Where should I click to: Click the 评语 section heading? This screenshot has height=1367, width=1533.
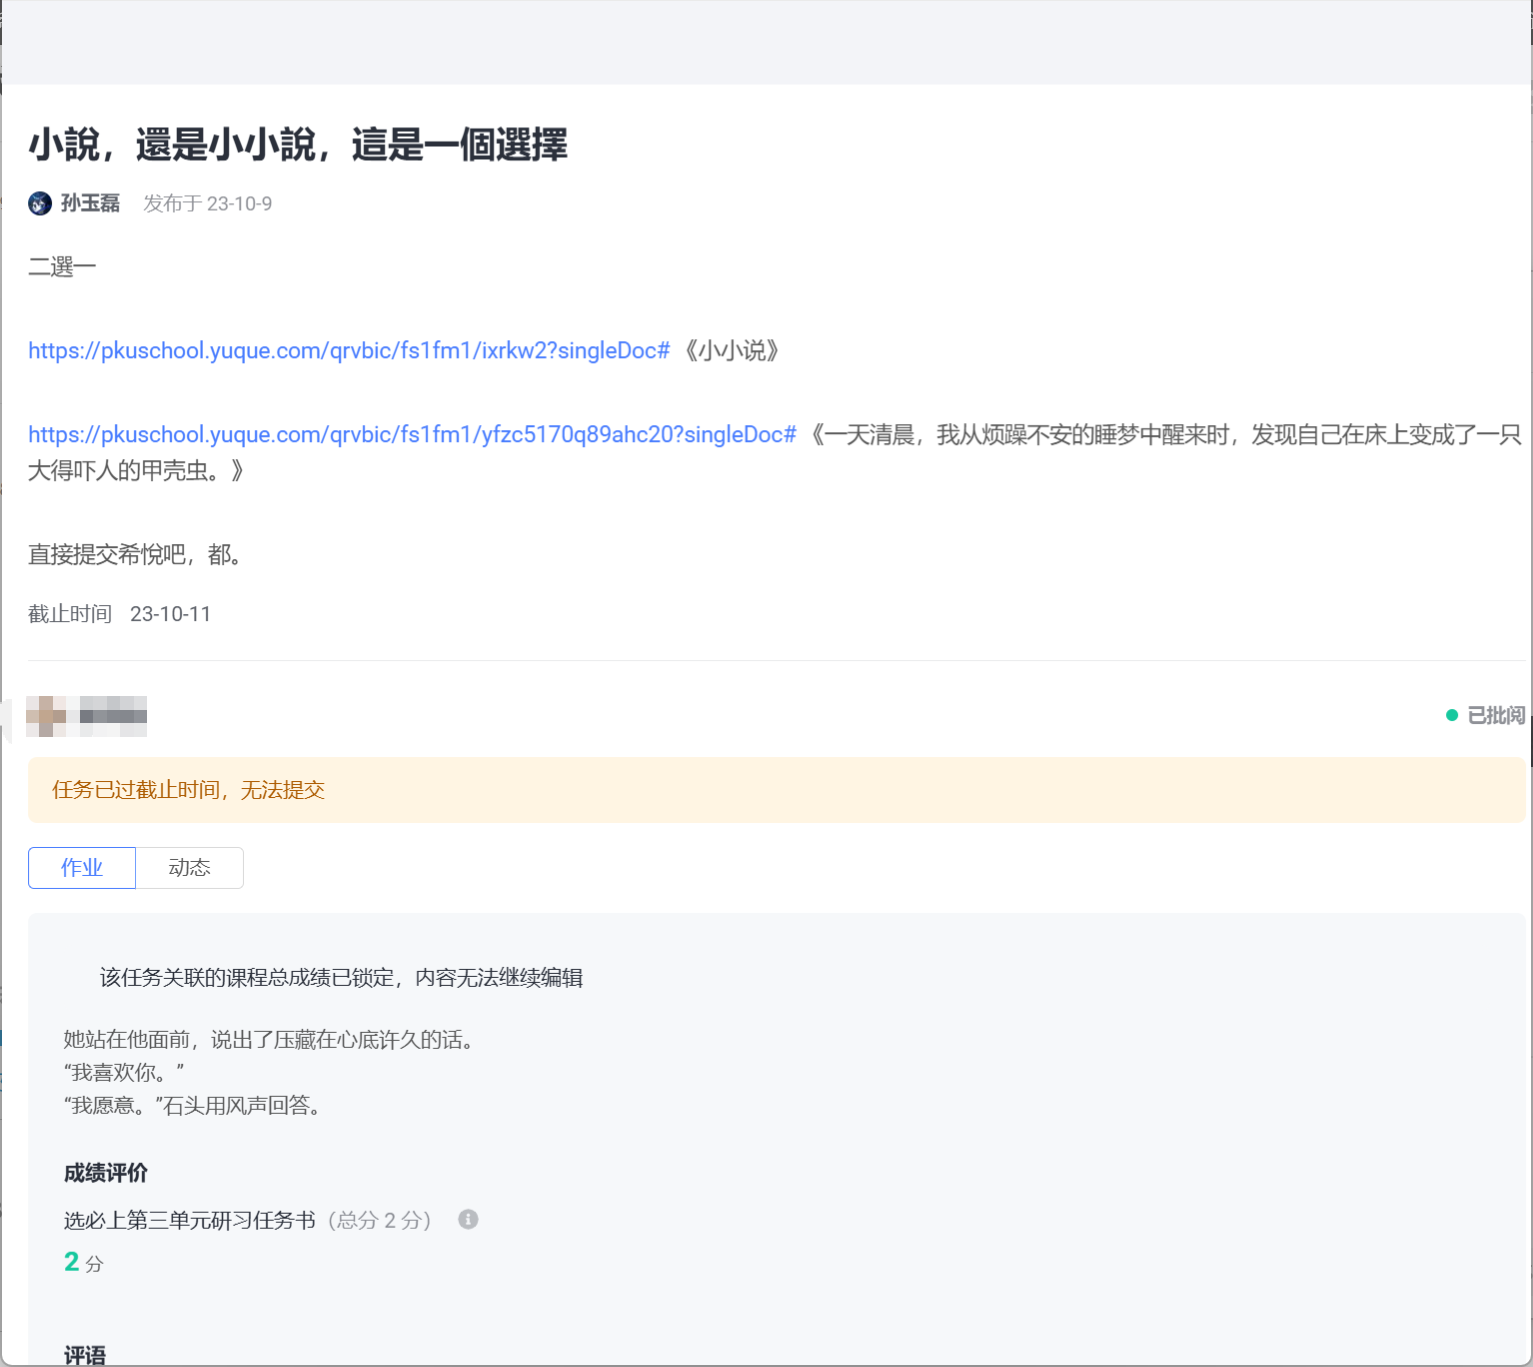[85, 1355]
